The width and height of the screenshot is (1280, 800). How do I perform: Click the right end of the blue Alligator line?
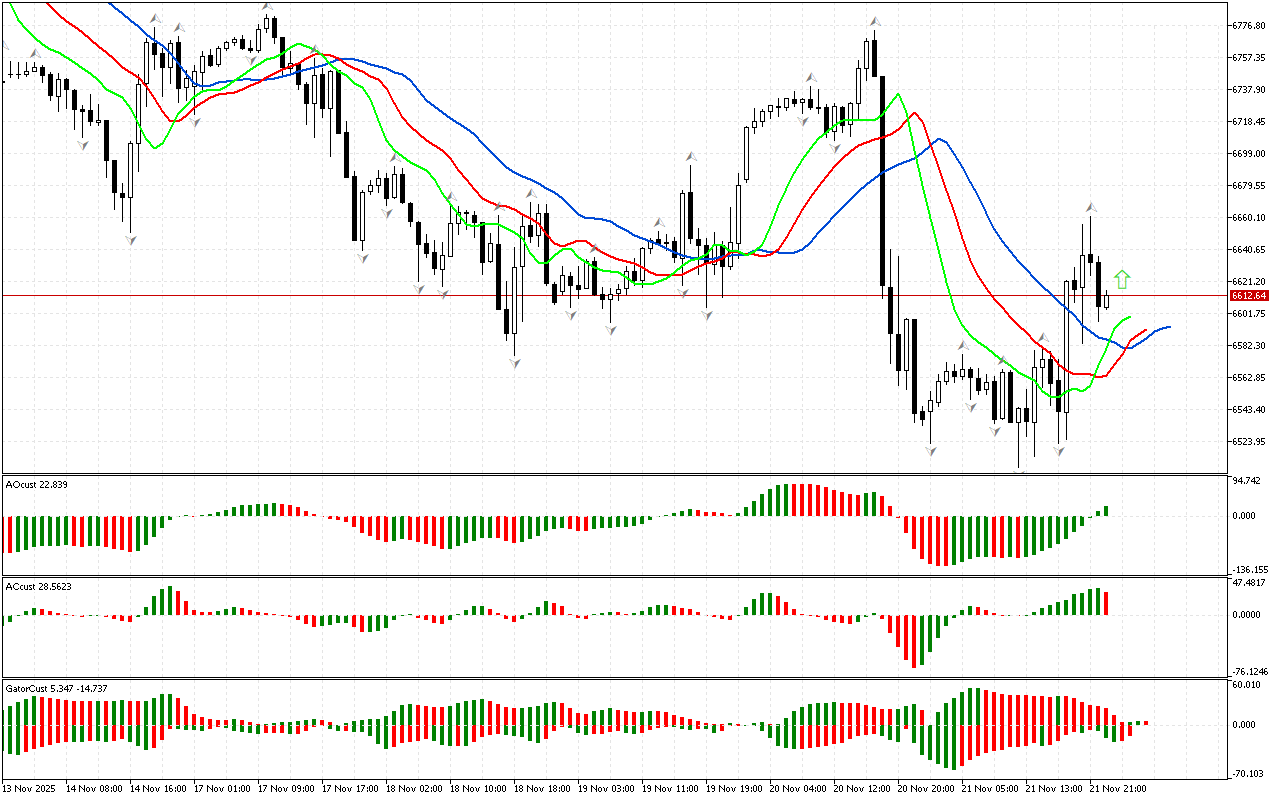1168,327
